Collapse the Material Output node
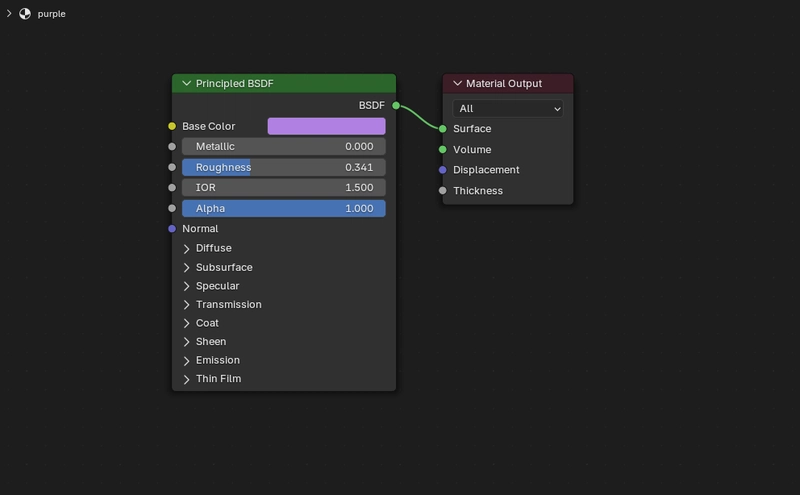The image size is (800, 495). [x=457, y=83]
